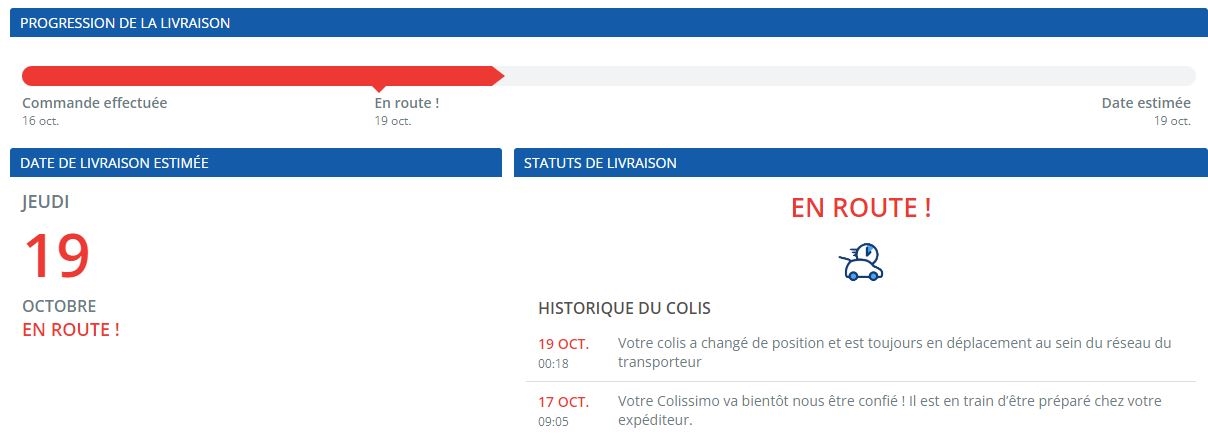The width and height of the screenshot is (1208, 443).
Task: Click "En route !" step under progress bar
Action: pos(407,103)
